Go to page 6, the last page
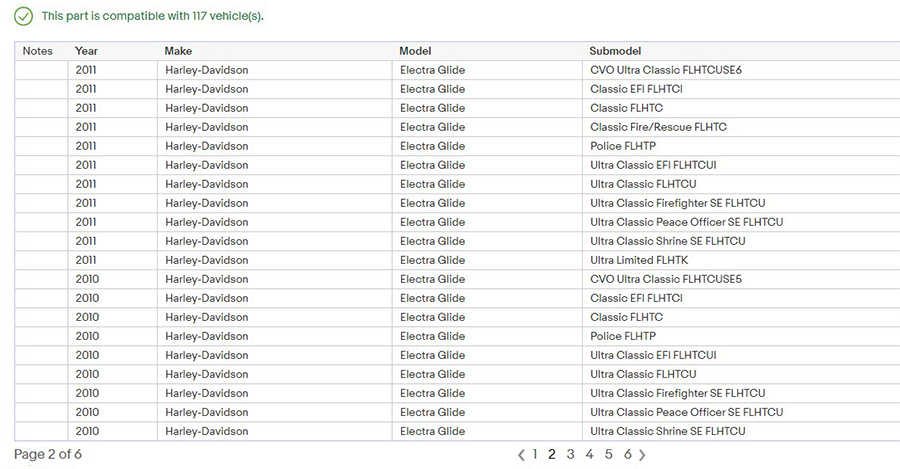This screenshot has height=469, width=900. 627,454
